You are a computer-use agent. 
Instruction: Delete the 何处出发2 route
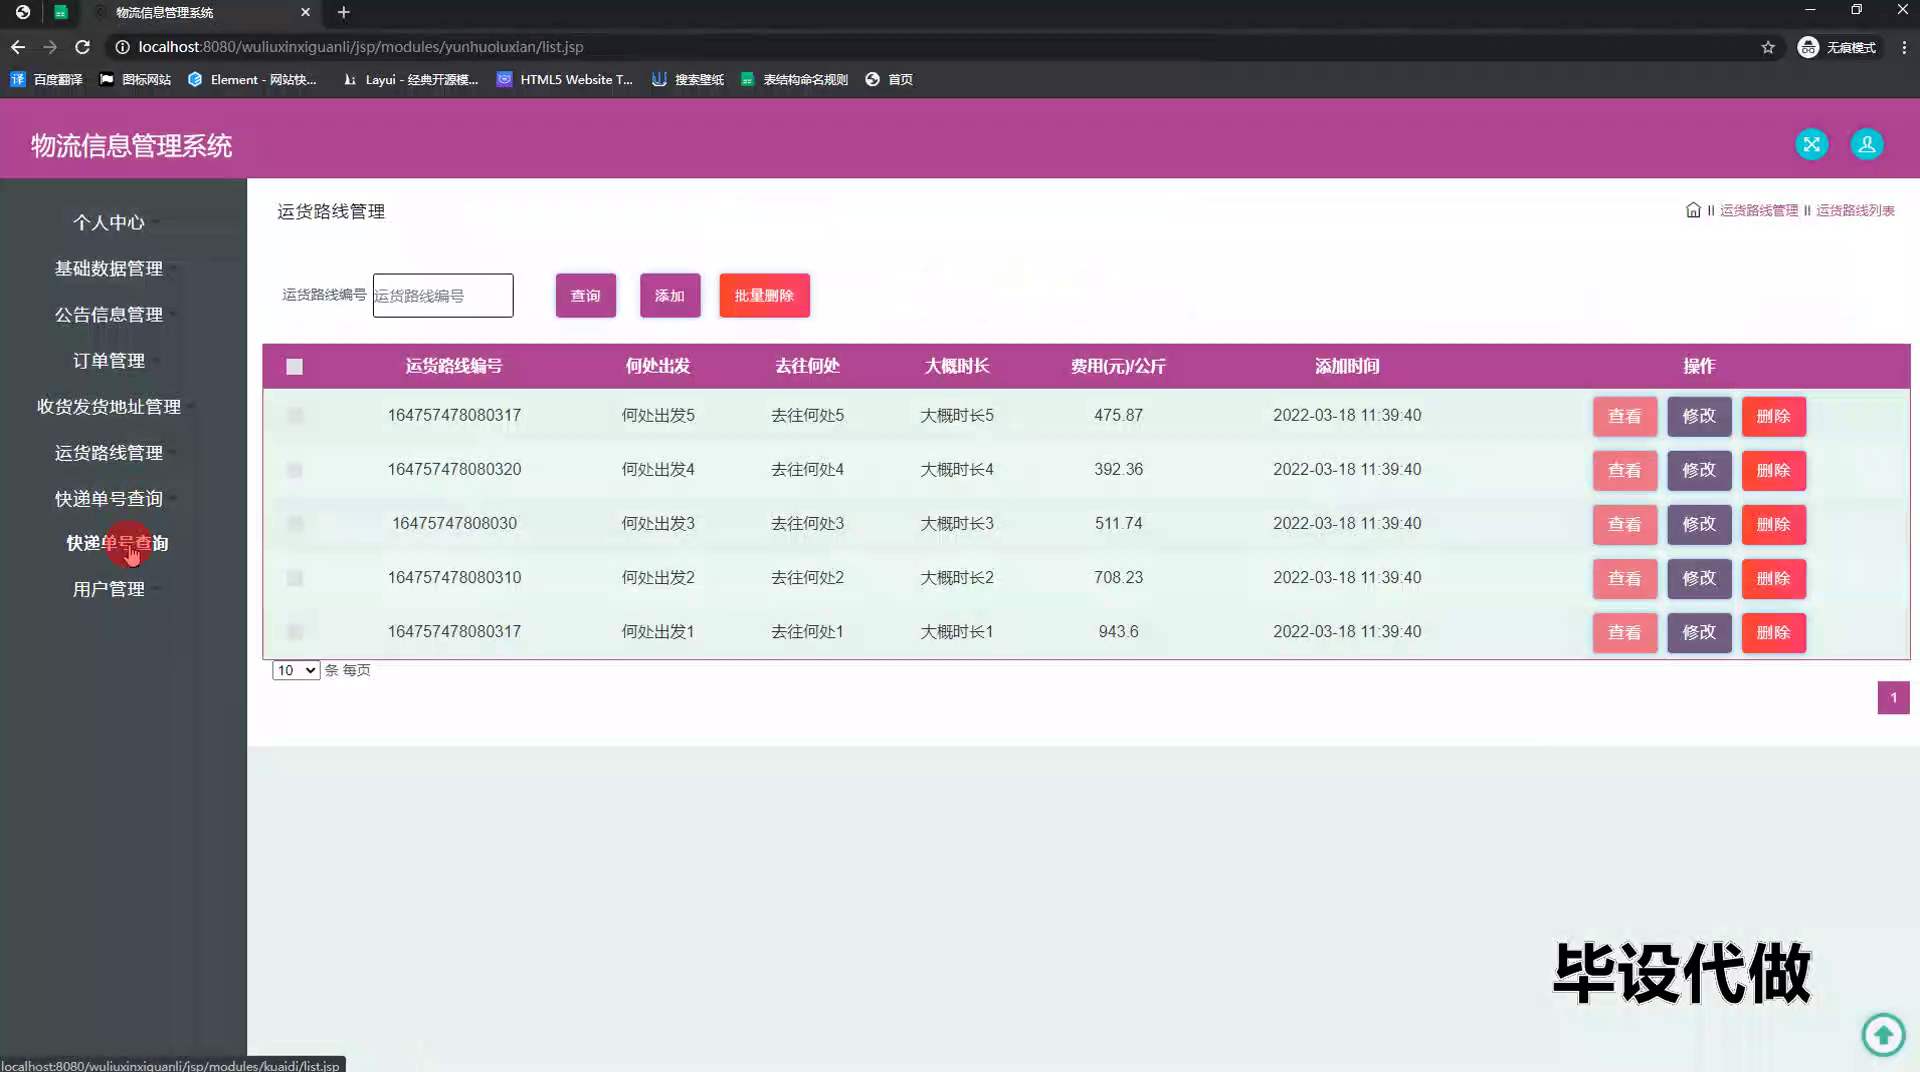pyautogui.click(x=1773, y=578)
